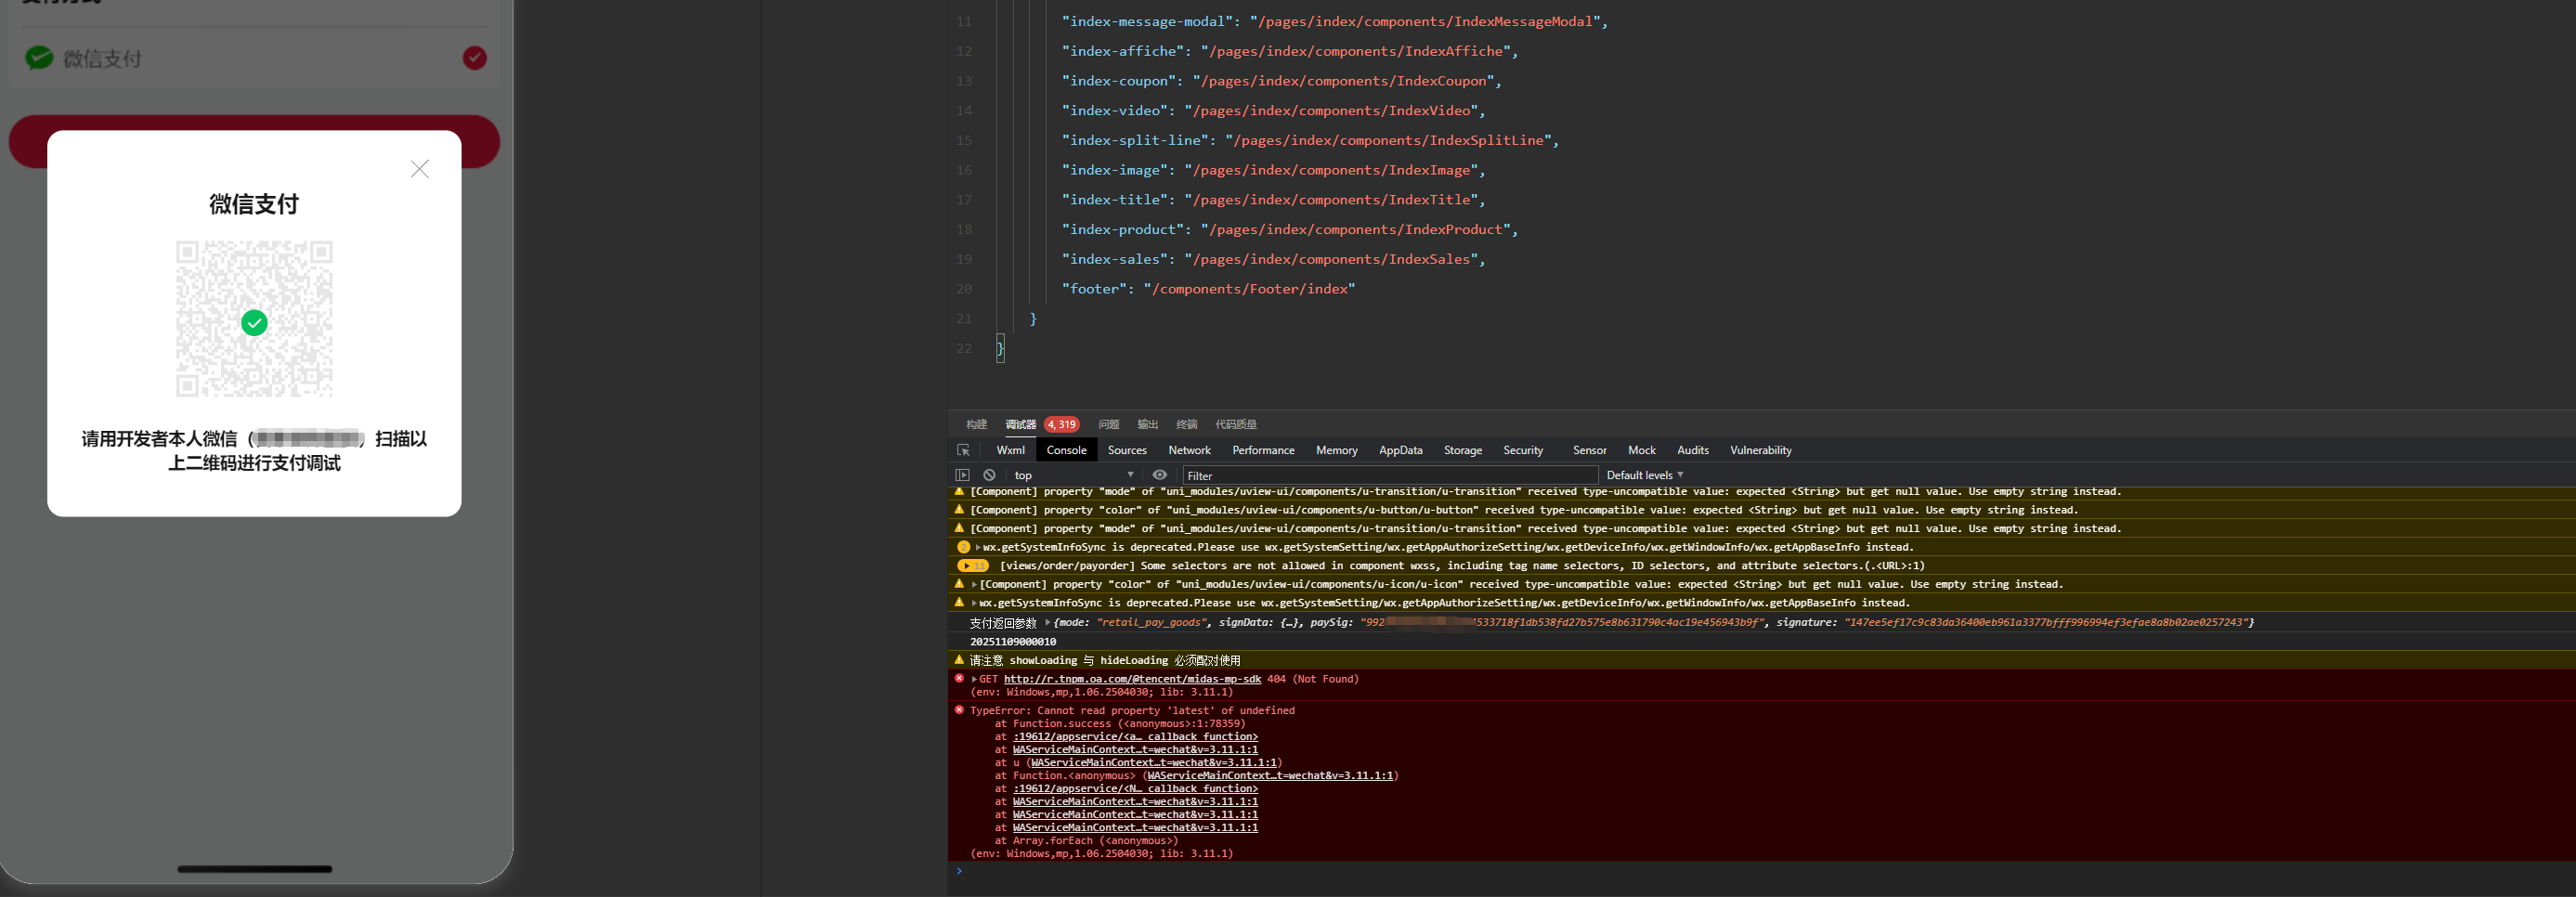The width and height of the screenshot is (2576, 897).
Task: Open the WAServiceMainContext link after 'at u'
Action: pos(1153,763)
